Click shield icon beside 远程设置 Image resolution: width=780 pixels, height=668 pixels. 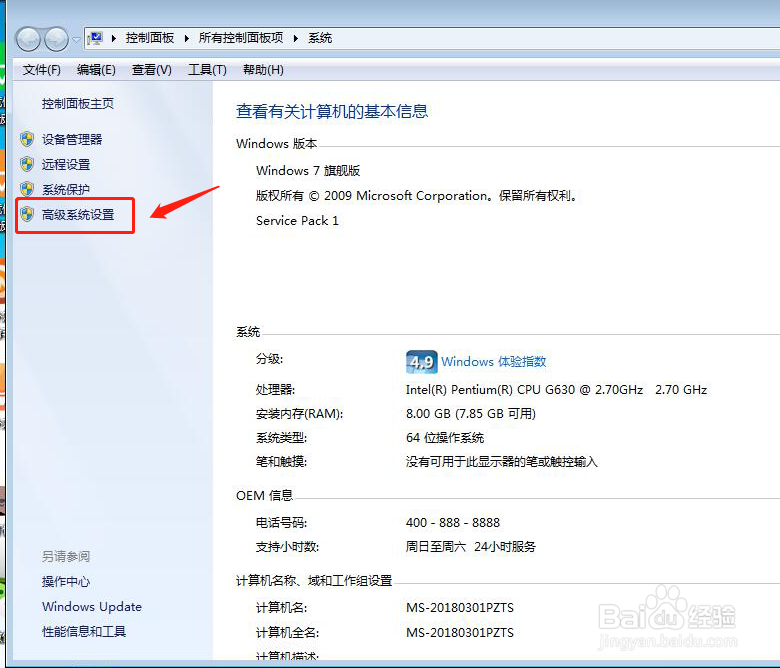point(27,164)
